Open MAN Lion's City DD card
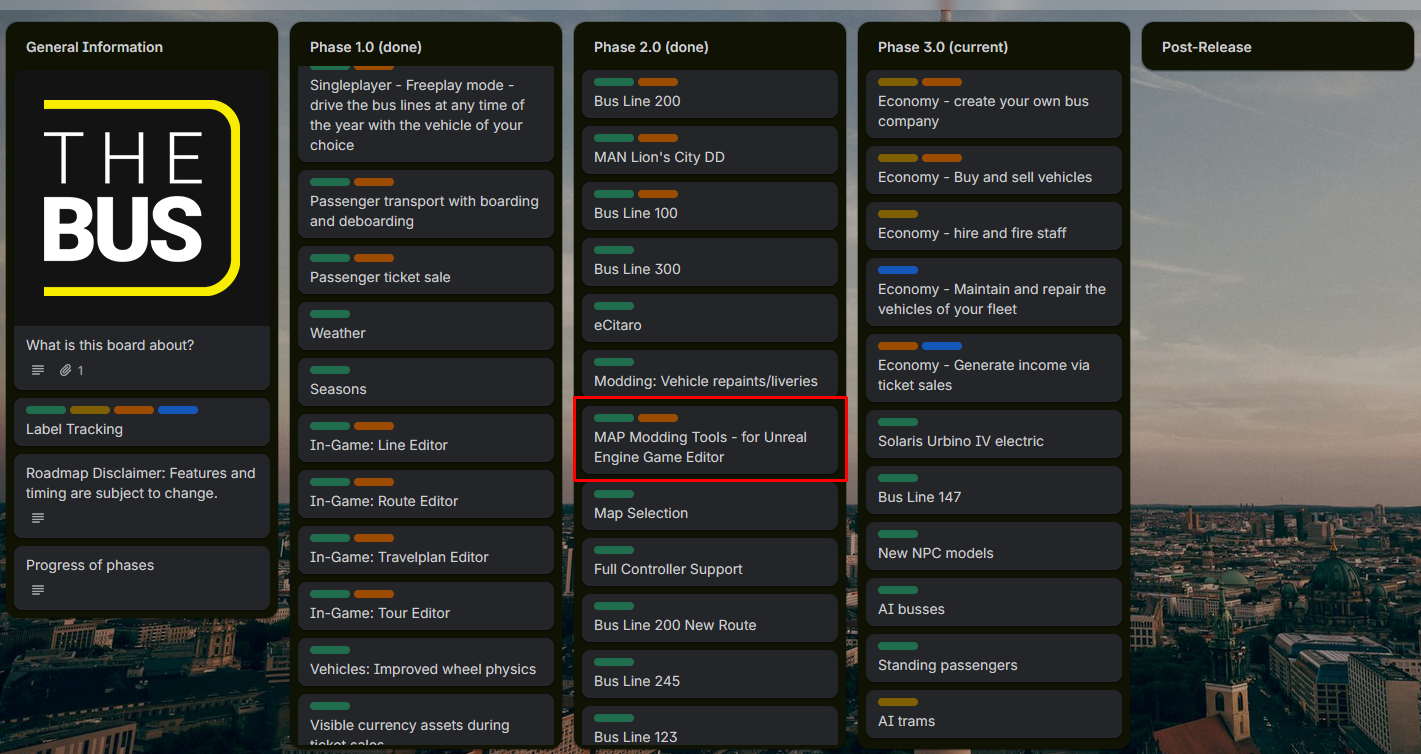The width and height of the screenshot is (1421, 754). tap(710, 150)
